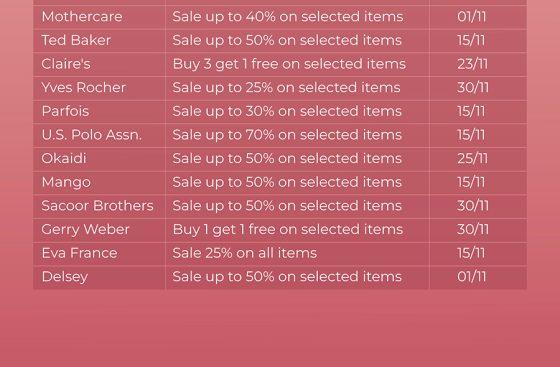Select the Parfois brand name

65,111
